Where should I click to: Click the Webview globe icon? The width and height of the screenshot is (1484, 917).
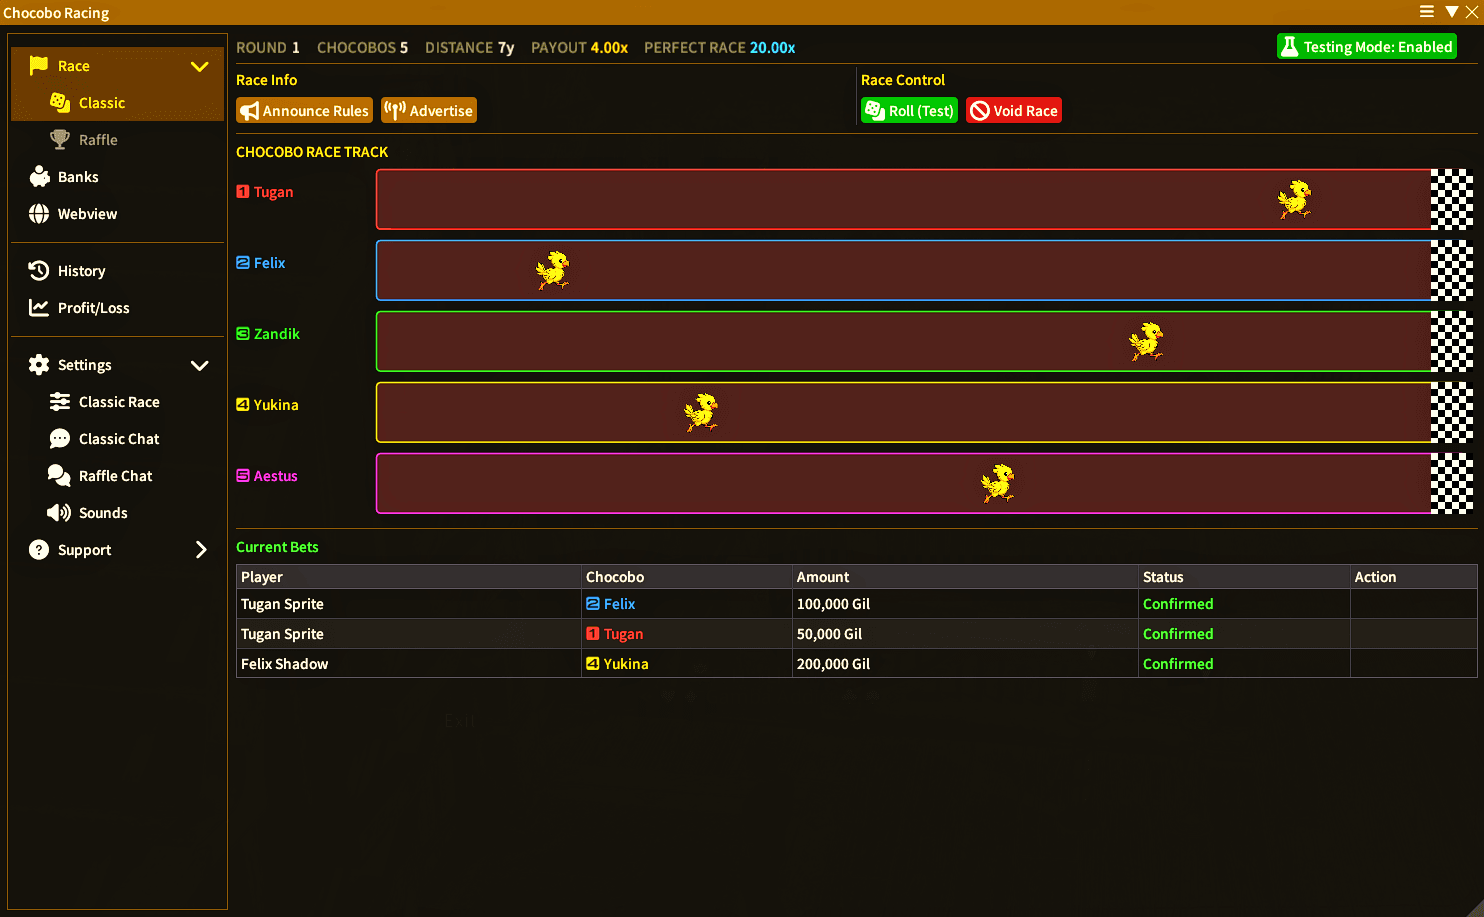click(39, 214)
